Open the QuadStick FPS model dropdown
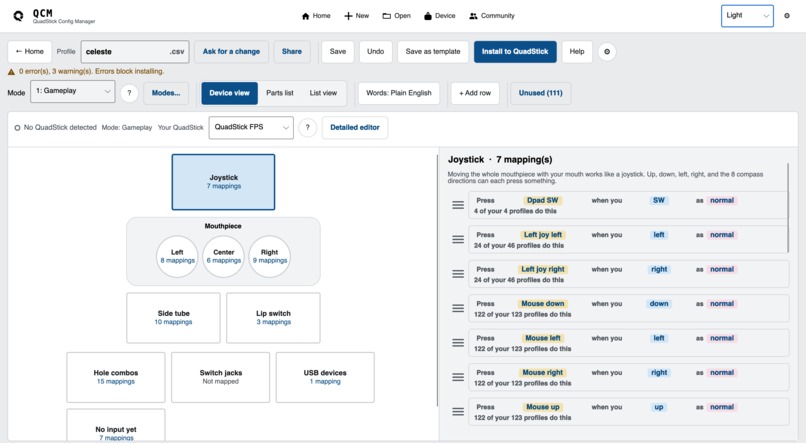Screen dimensions: 806x443 251,127
